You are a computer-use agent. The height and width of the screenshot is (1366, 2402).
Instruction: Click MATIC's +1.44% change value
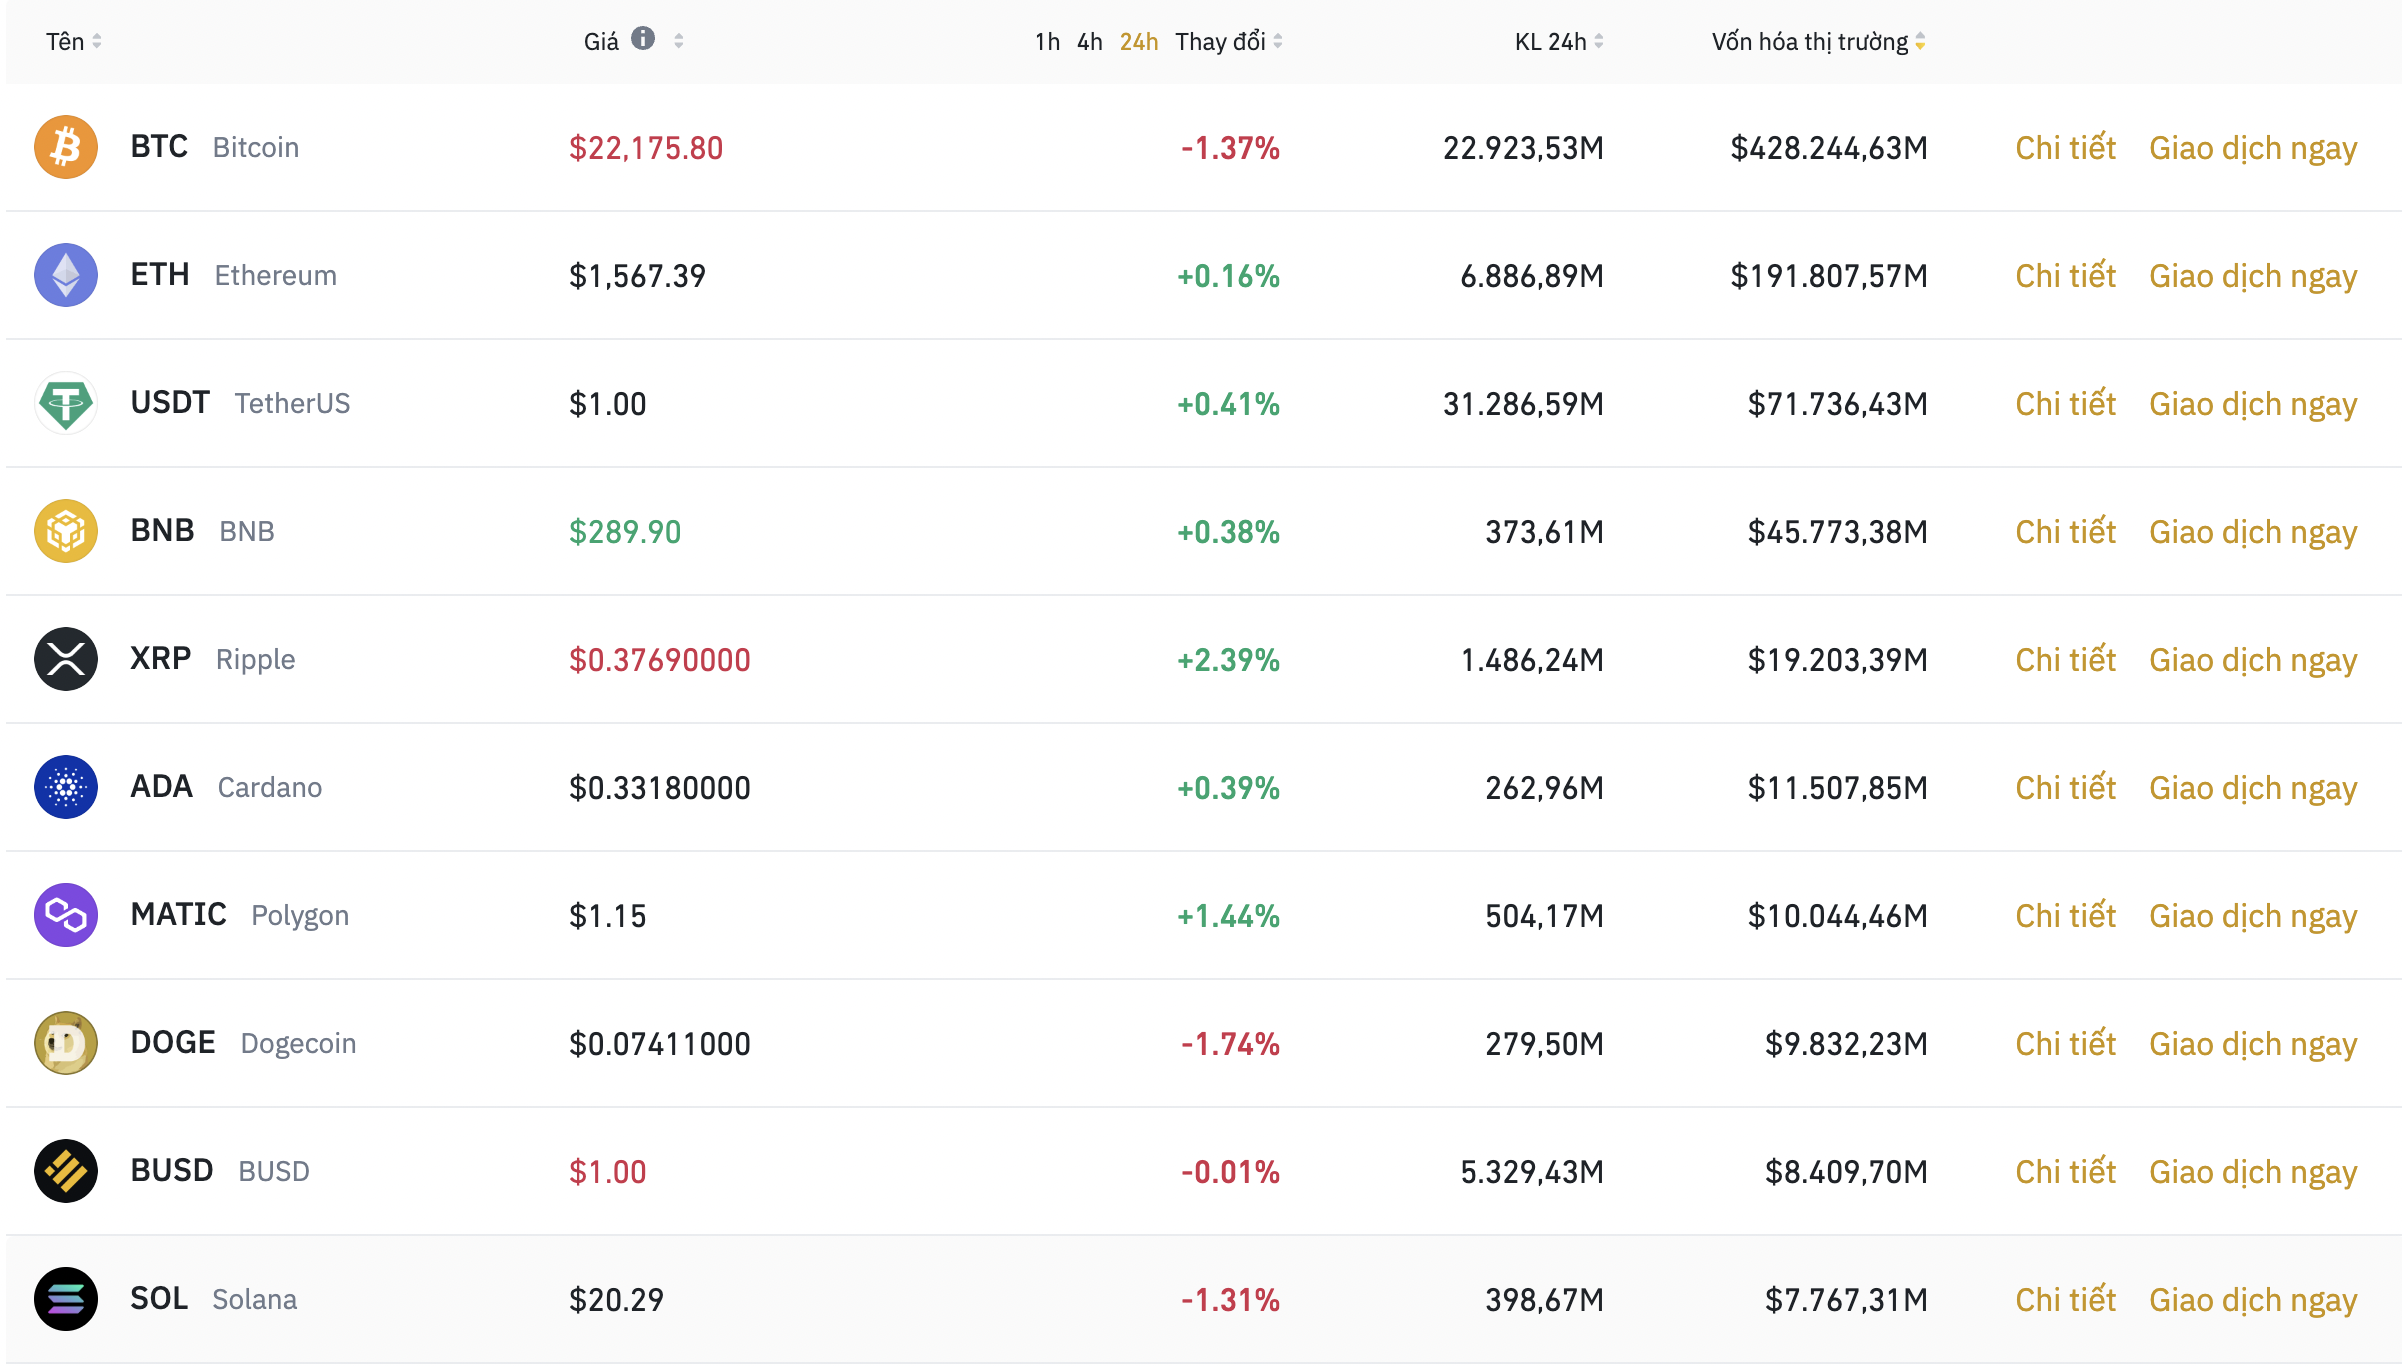click(1228, 916)
